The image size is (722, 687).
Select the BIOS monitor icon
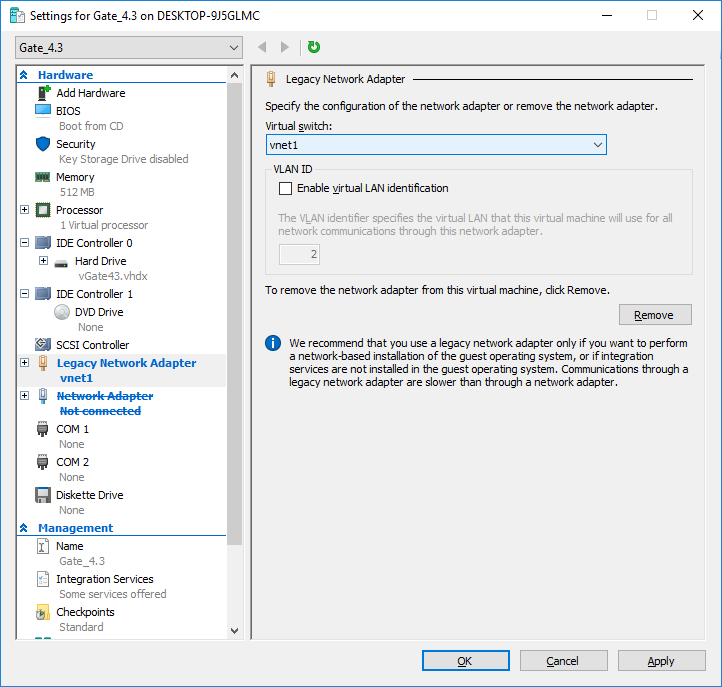coord(43,111)
